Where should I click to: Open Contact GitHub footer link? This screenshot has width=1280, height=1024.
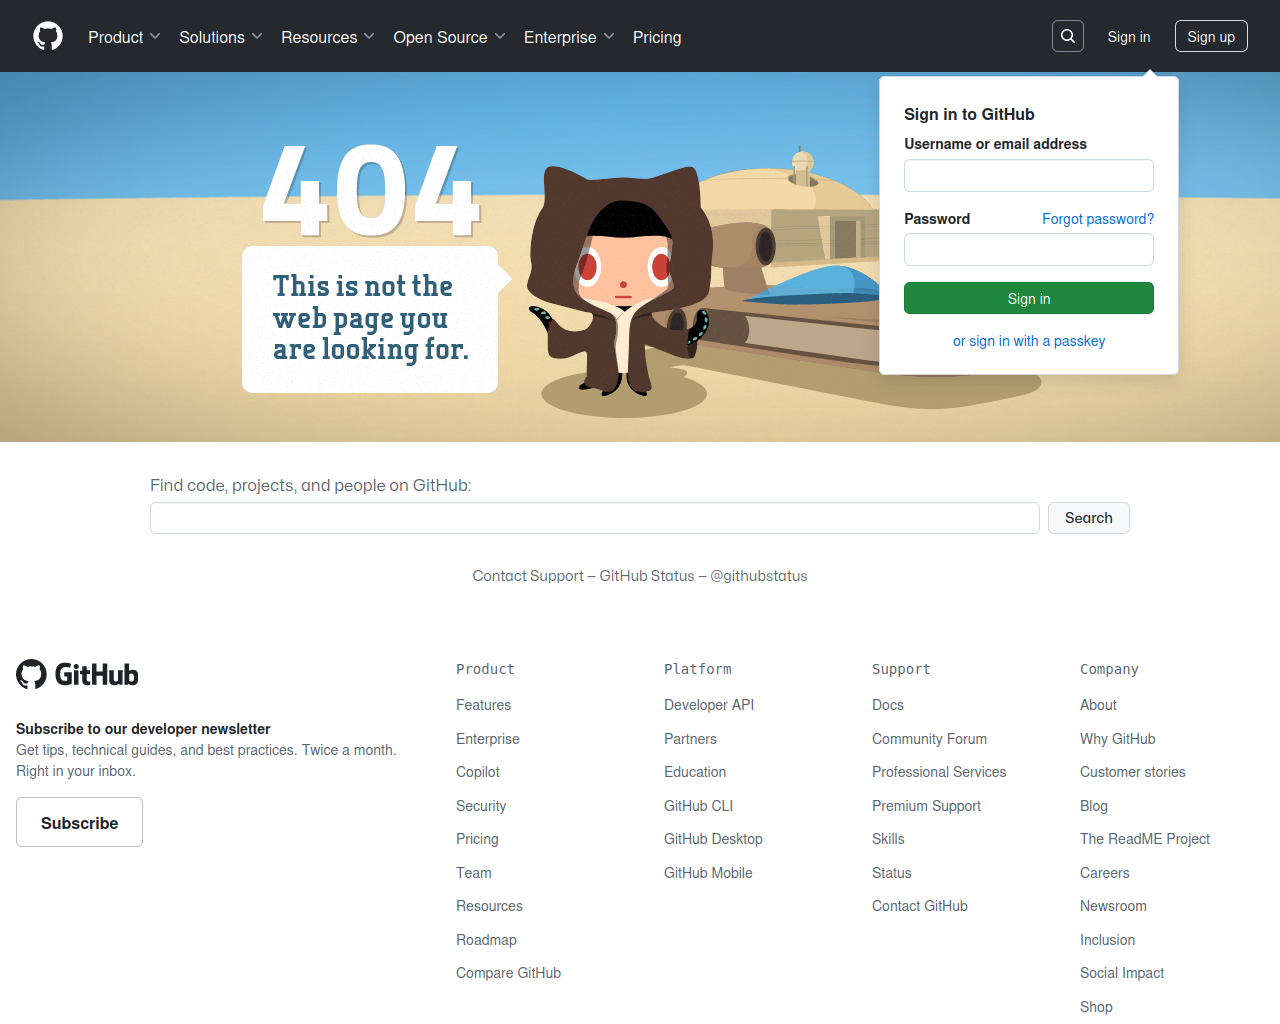[x=920, y=906]
